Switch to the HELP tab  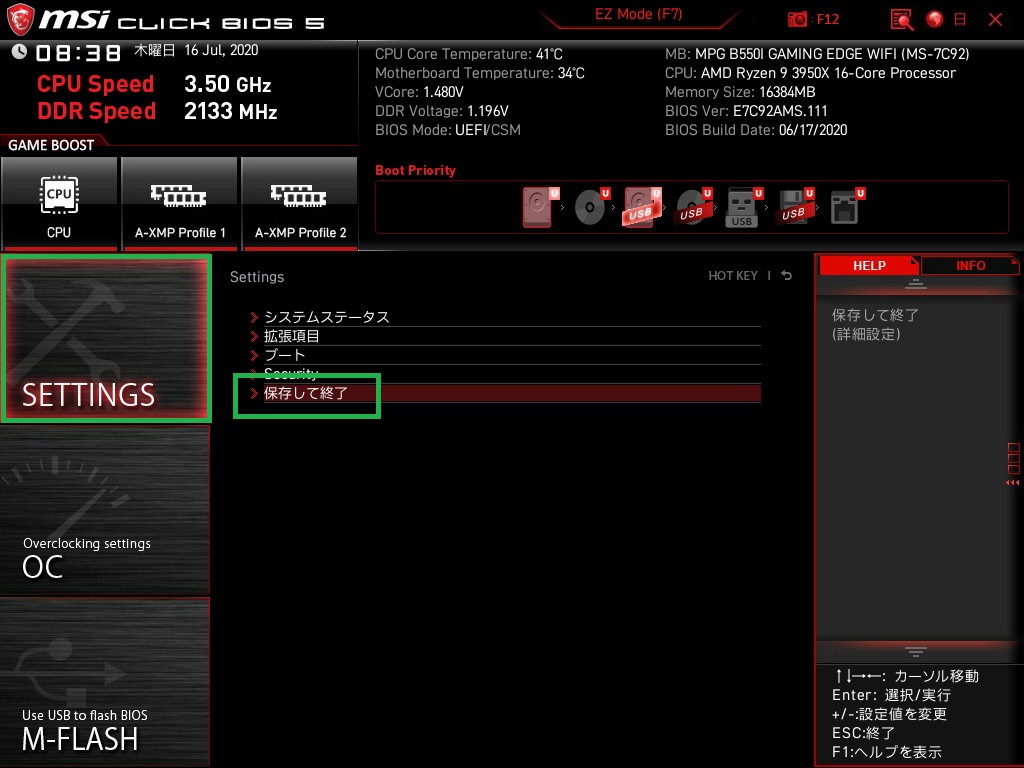869,265
